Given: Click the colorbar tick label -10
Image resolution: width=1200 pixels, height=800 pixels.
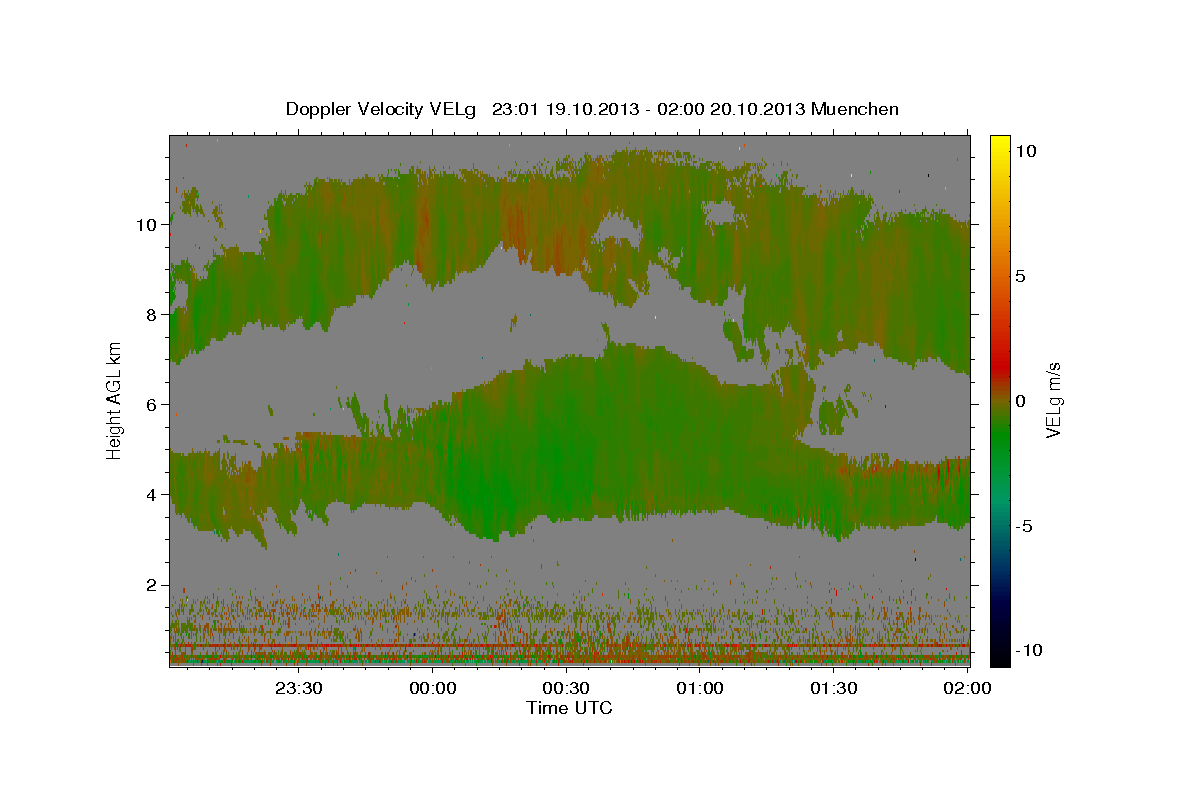Looking at the screenshot, I should [x=1030, y=650].
